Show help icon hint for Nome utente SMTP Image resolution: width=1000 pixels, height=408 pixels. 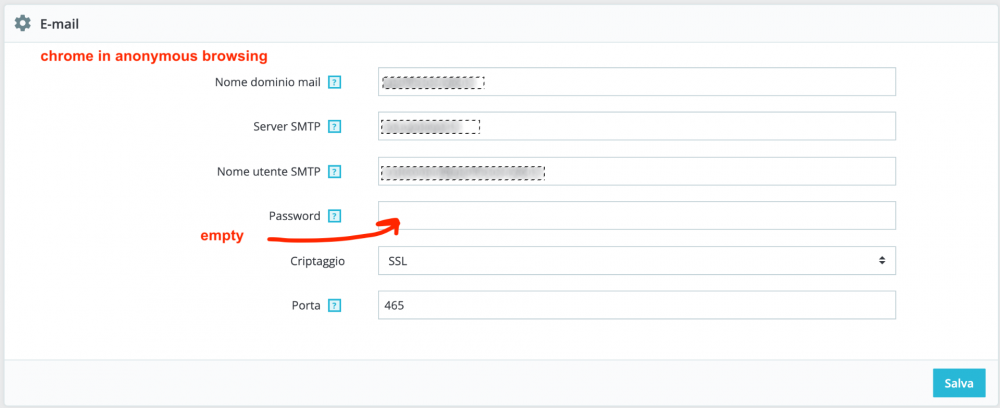[x=334, y=171]
